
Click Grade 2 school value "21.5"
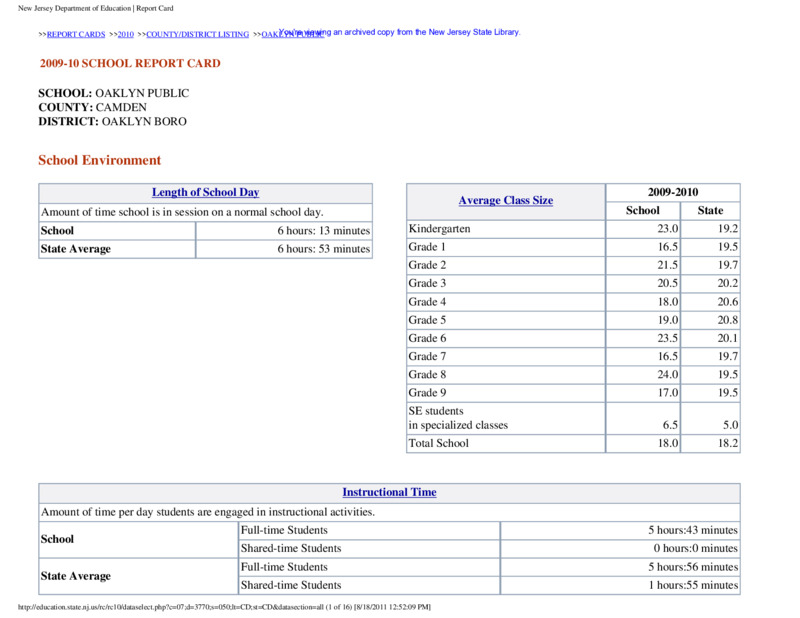point(667,265)
